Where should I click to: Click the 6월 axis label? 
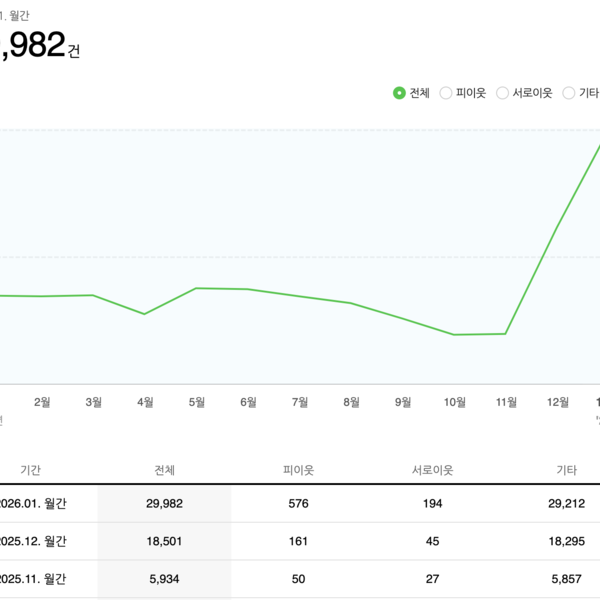(x=248, y=402)
